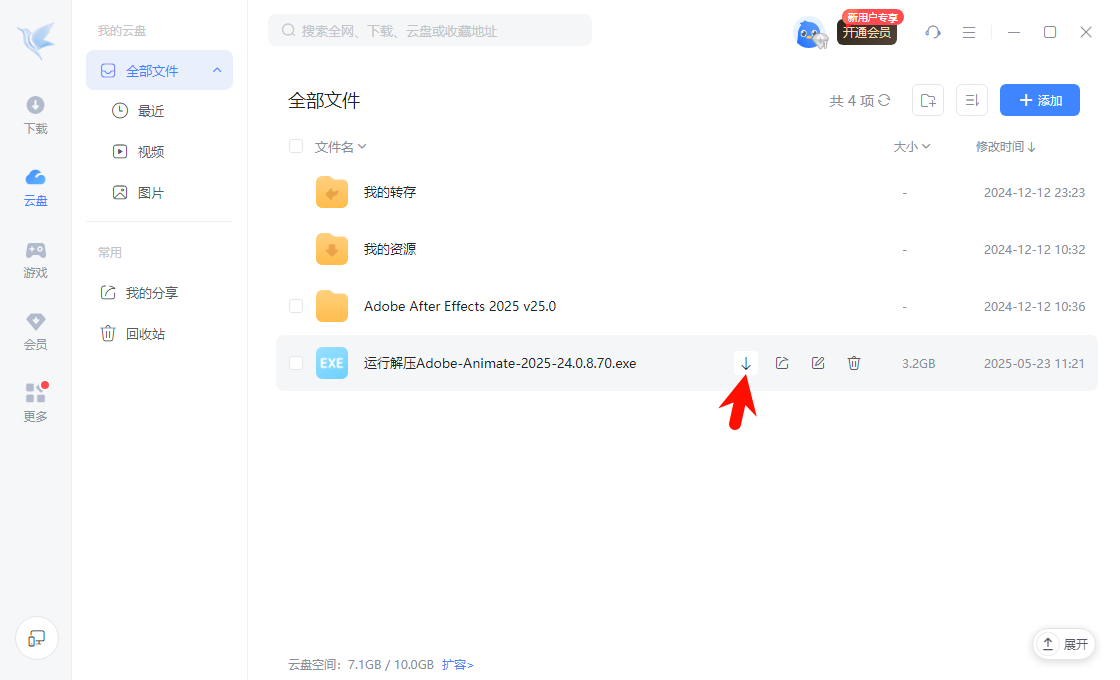Click the 全部文件 page heading
Image resolution: width=1120 pixels, height=680 pixels.
coord(324,100)
